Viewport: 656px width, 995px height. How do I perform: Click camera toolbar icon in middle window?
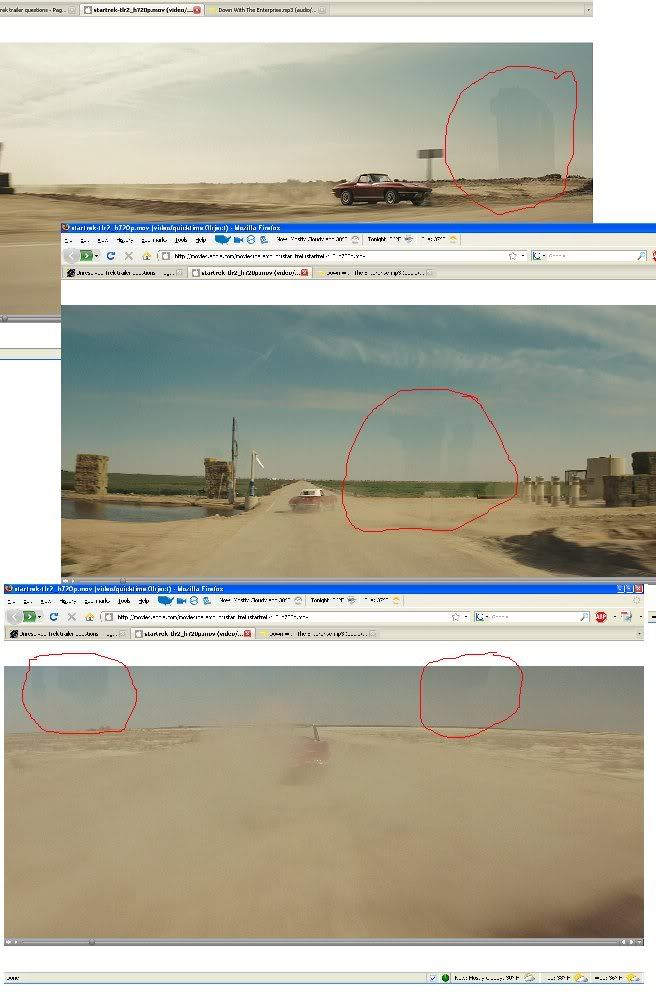click(239, 239)
